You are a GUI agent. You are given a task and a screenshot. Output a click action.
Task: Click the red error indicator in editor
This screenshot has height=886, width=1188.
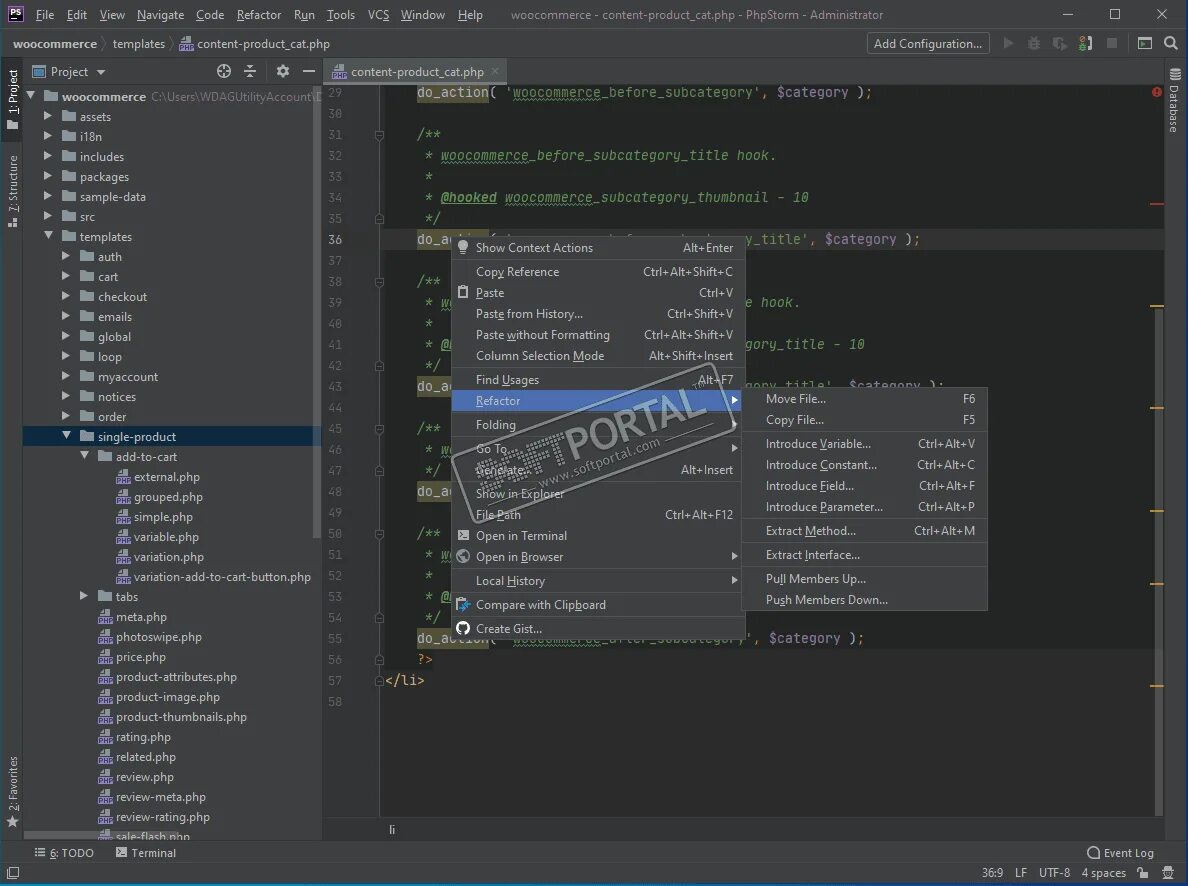pos(1157,92)
